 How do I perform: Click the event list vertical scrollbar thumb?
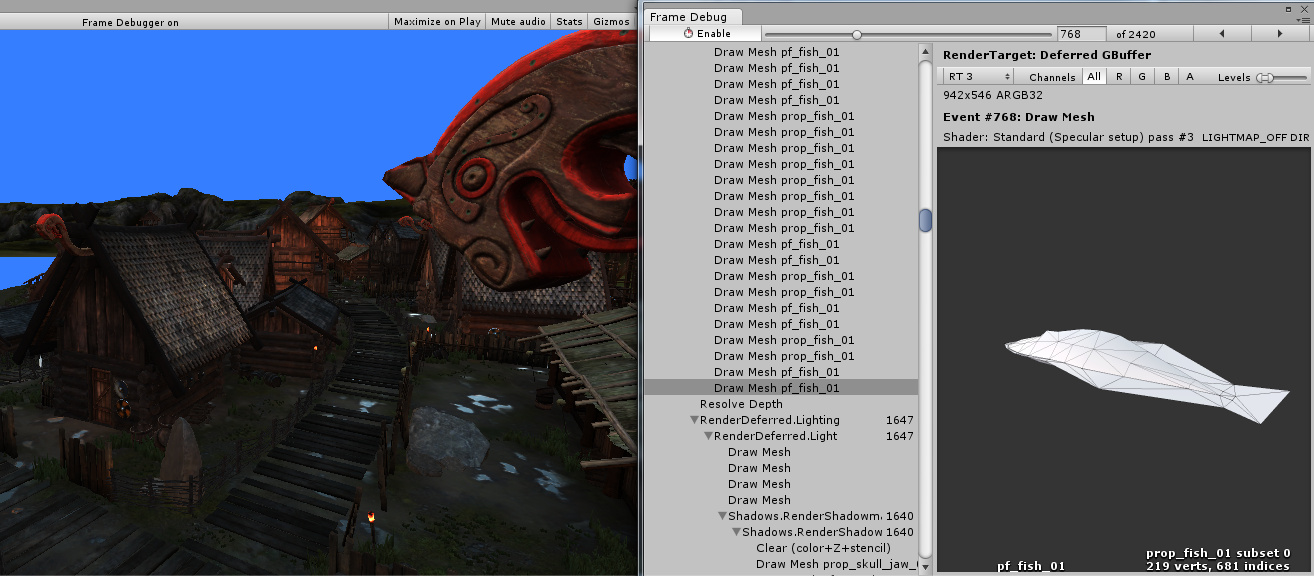[926, 220]
